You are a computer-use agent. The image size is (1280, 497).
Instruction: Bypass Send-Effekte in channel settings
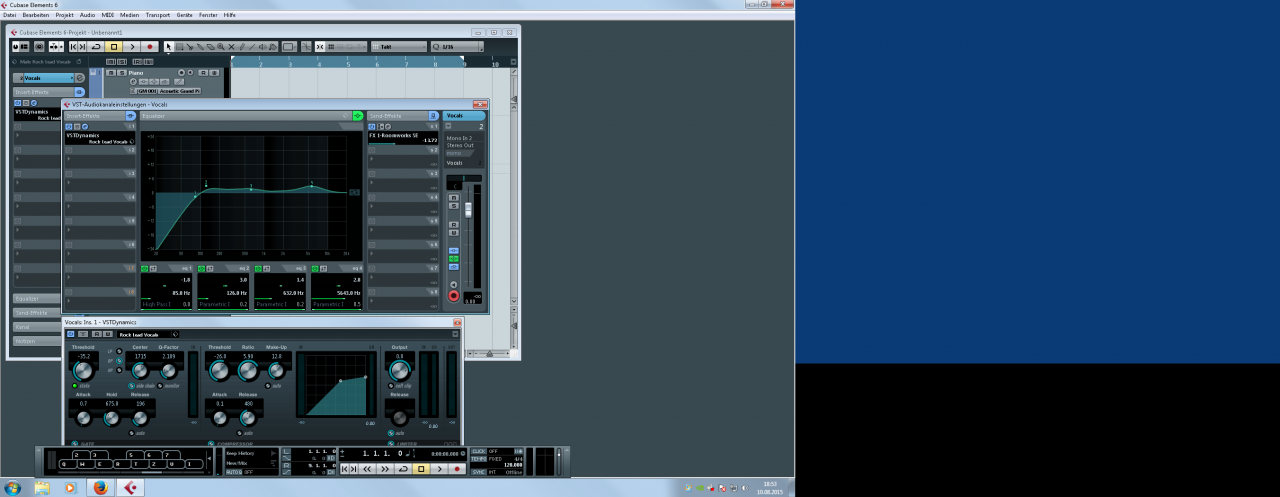(x=433, y=116)
